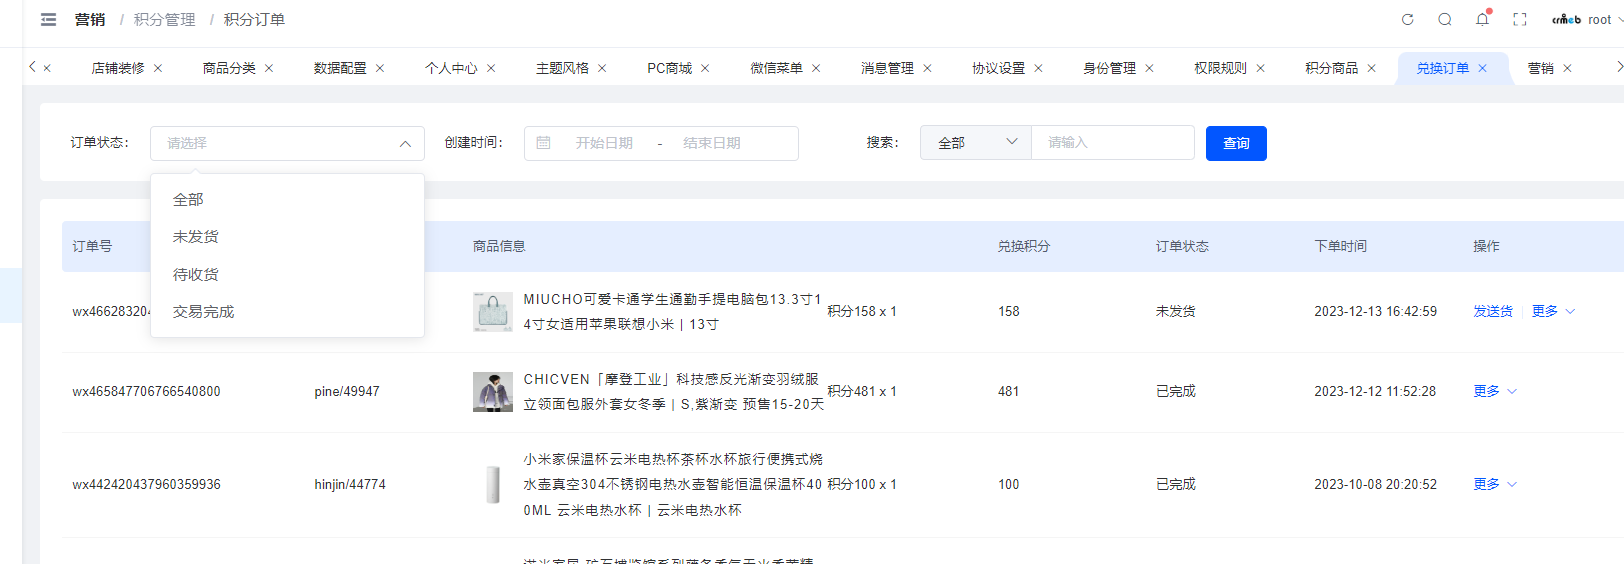
Task: Close the 协议设置 tab
Action: pos(1038,68)
